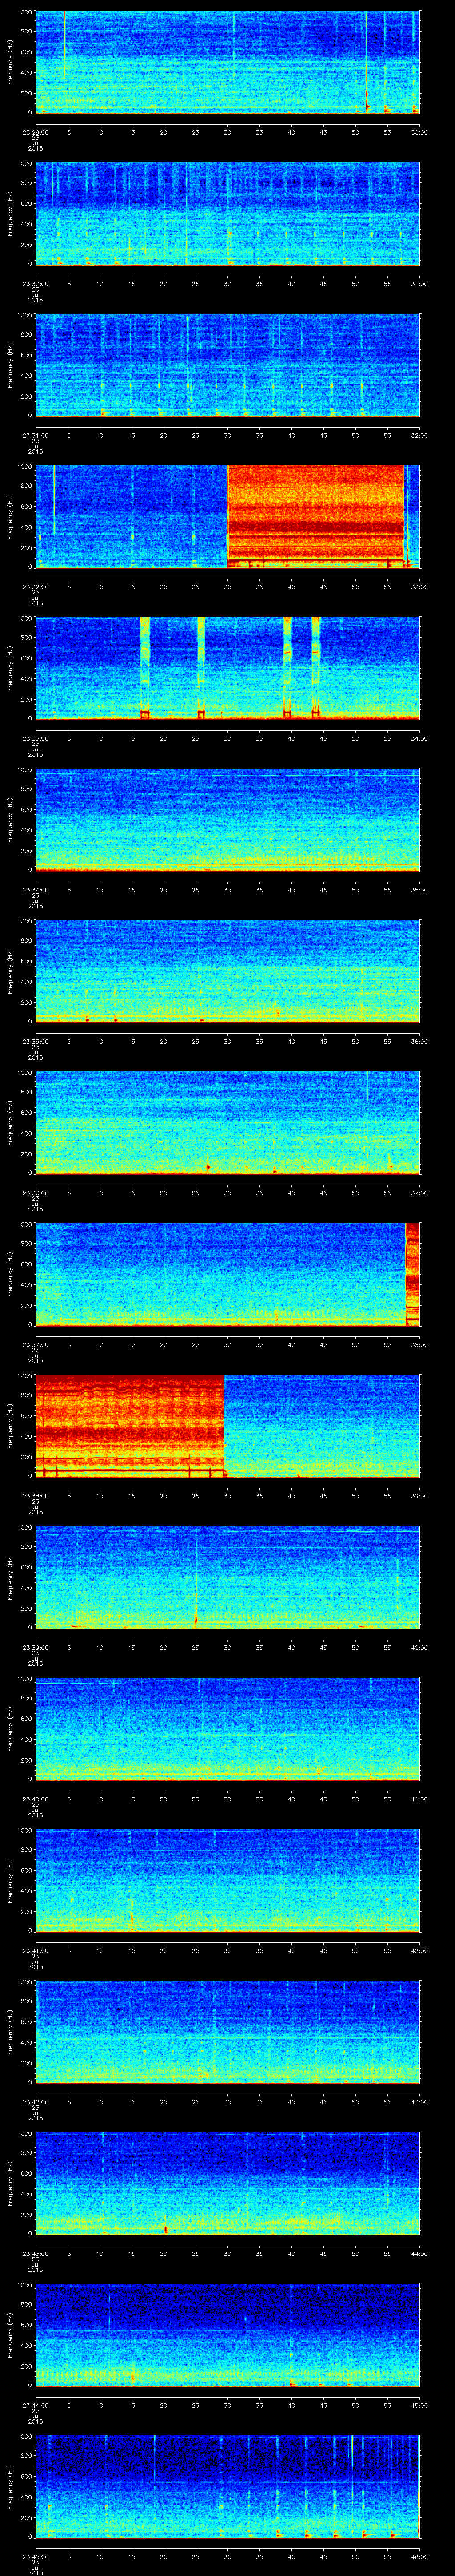Click the 23:33:00 time axis label
Image resolution: width=455 pixels, height=2576 pixels.
[x=35, y=738]
